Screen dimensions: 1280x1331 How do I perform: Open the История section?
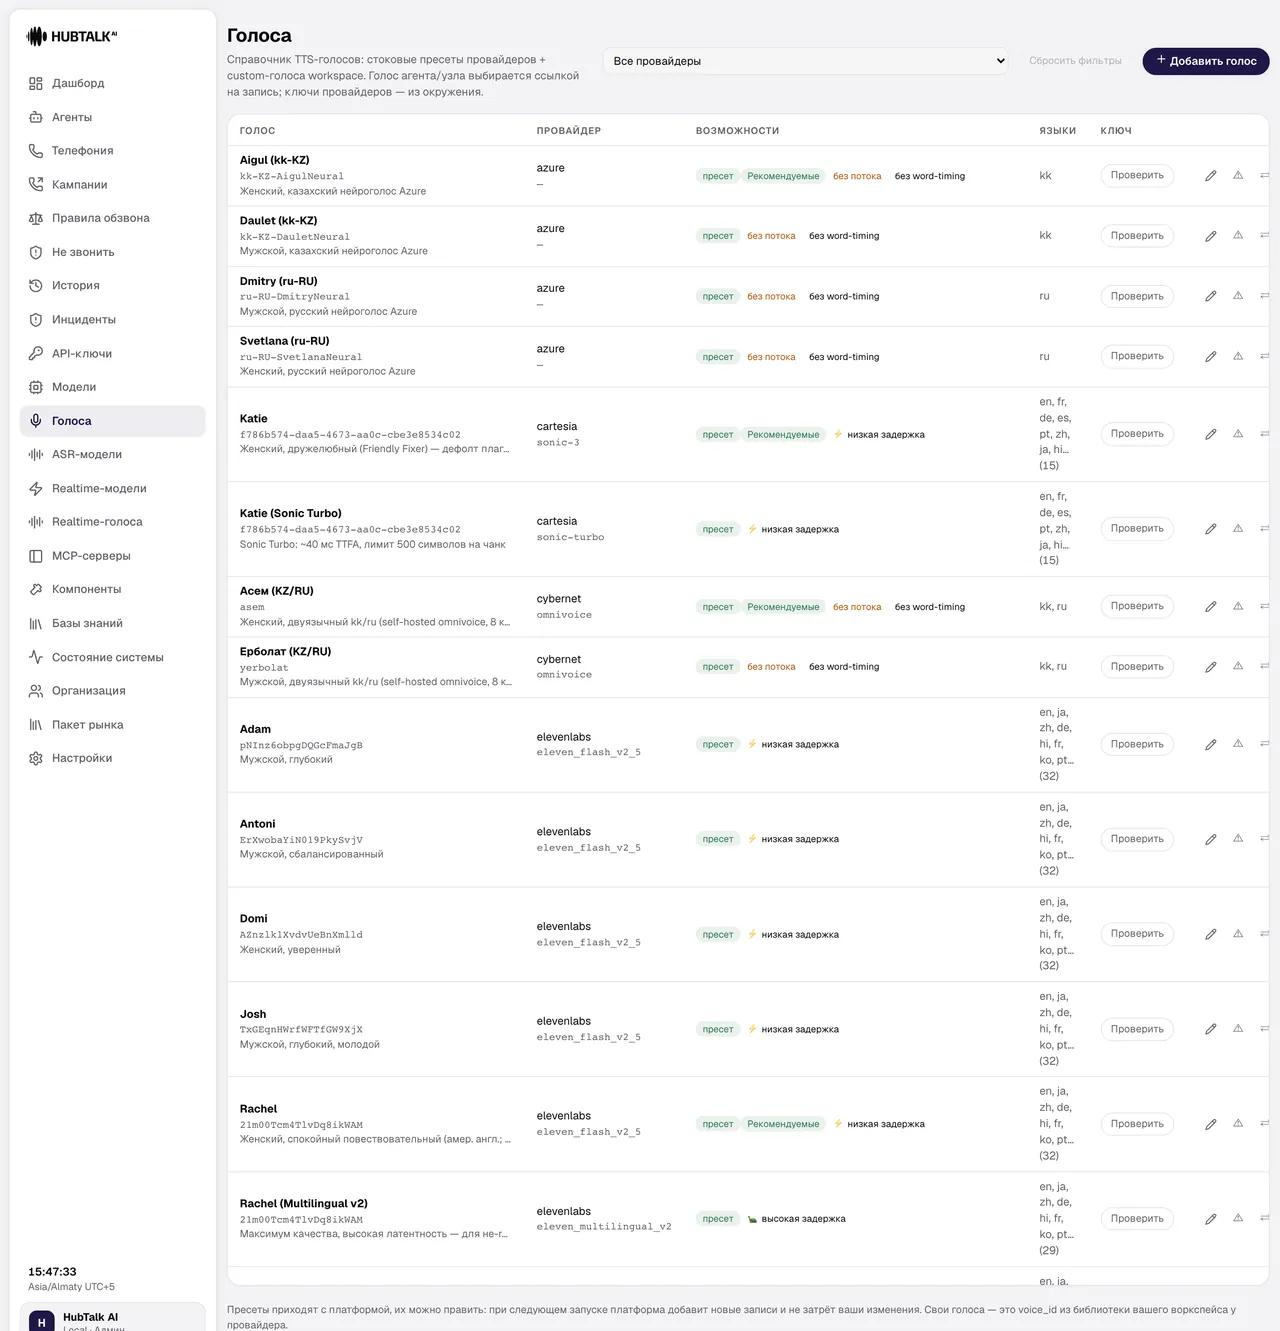coord(112,286)
